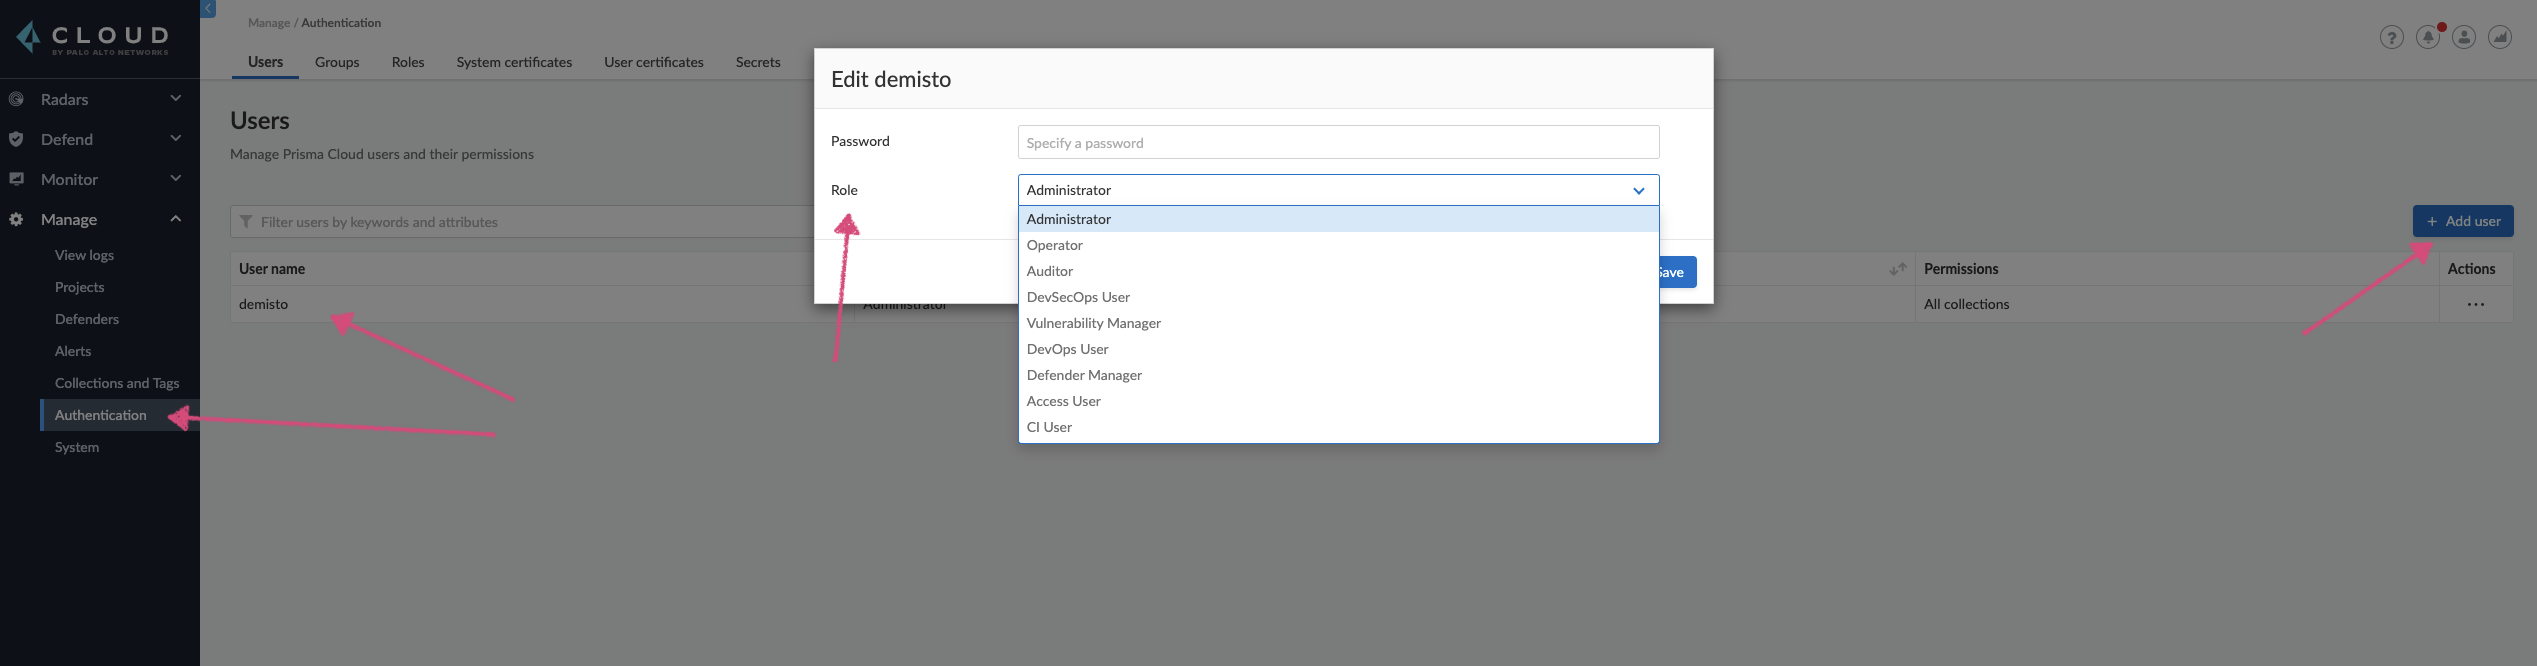Click the Prisma Cloud logo
The width and height of the screenshot is (2537, 666).
(x=92, y=38)
